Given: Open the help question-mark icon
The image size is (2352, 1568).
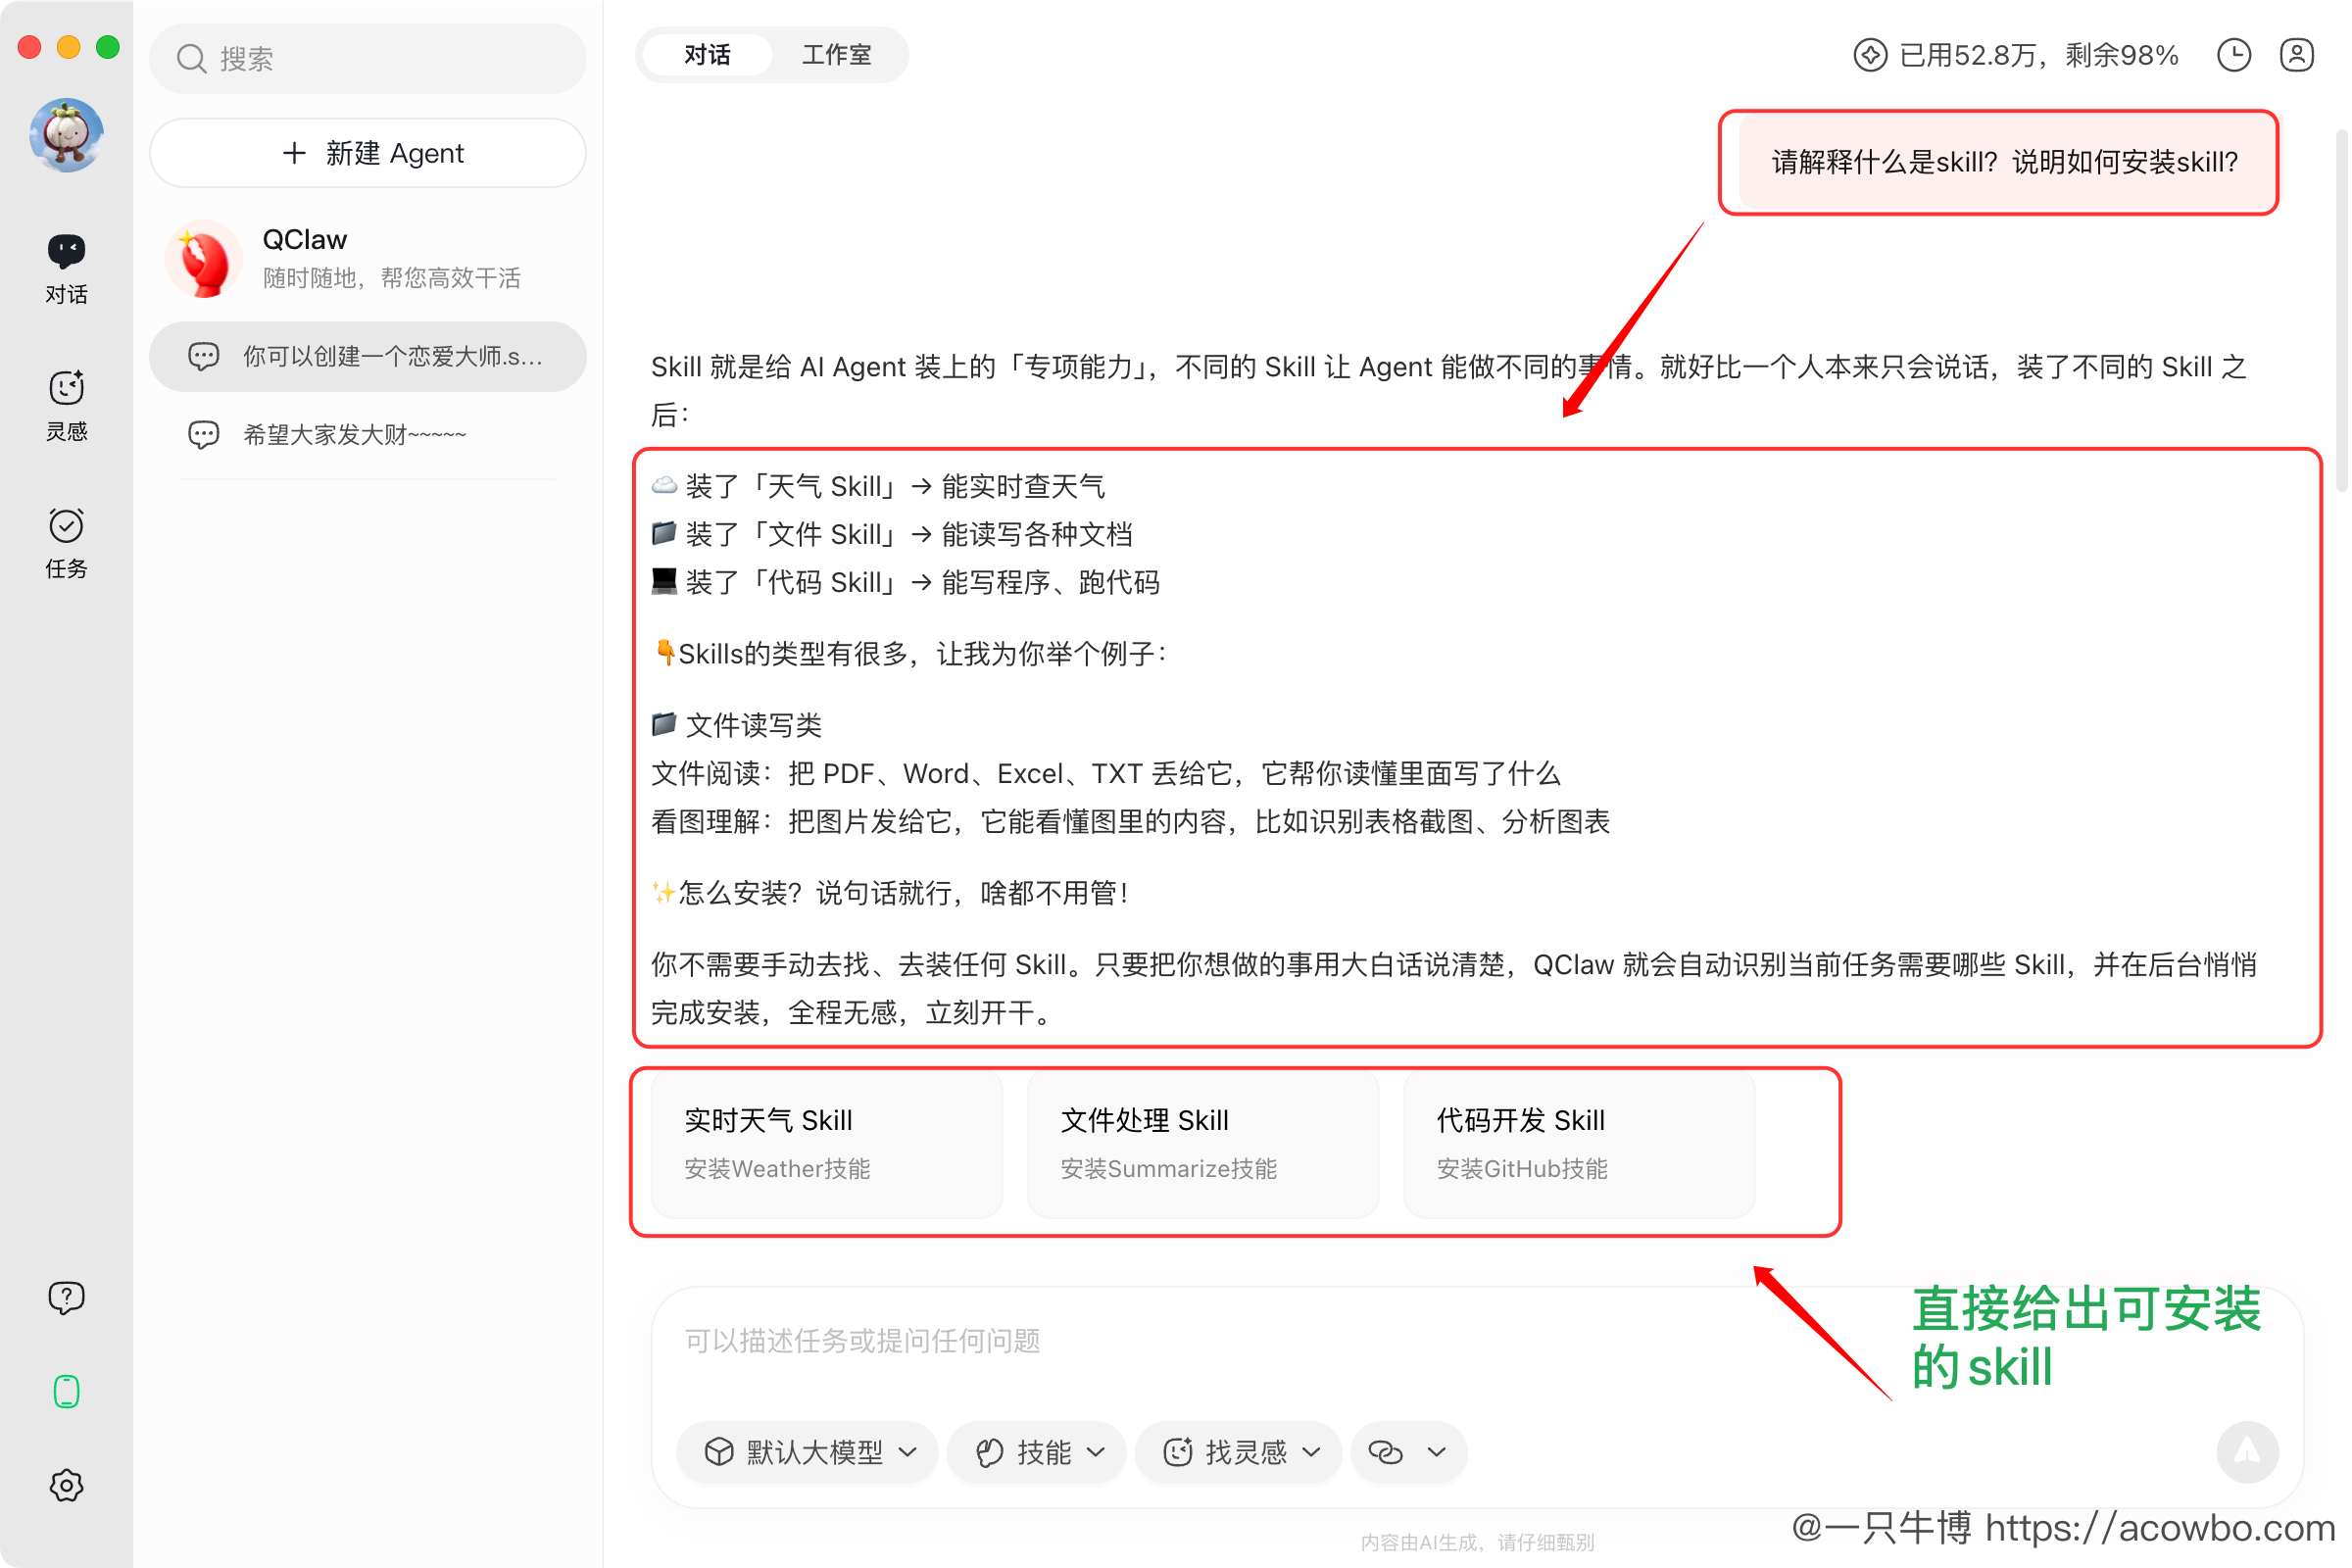Looking at the screenshot, I should 66,1298.
